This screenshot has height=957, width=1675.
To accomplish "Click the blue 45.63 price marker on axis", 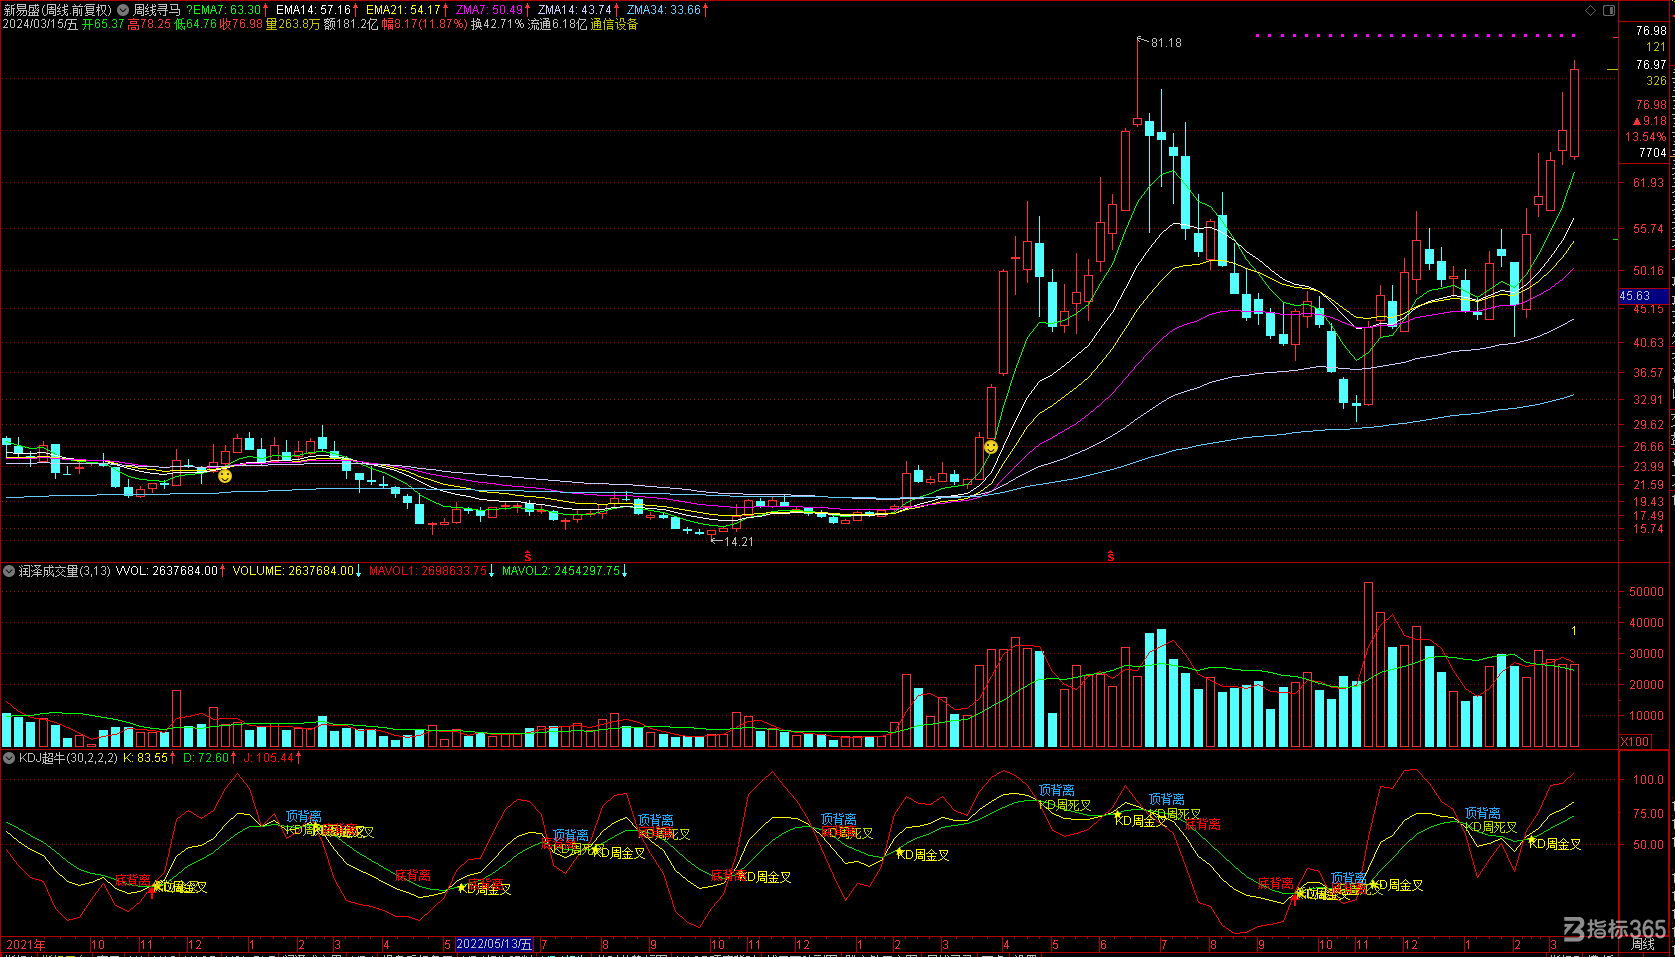I will [x=1645, y=296].
